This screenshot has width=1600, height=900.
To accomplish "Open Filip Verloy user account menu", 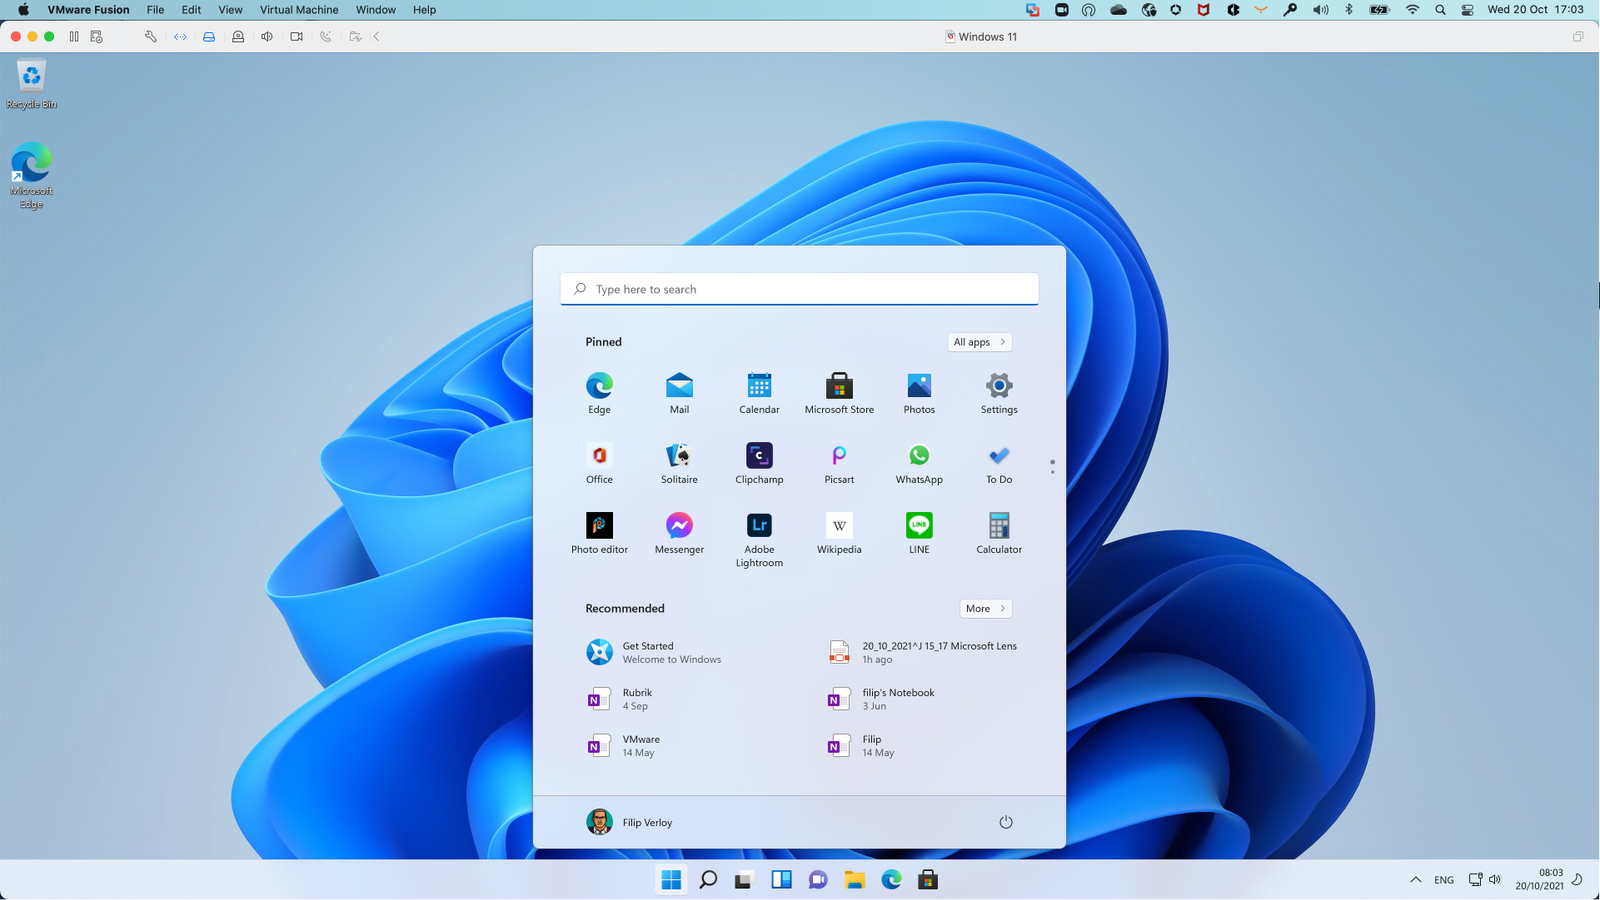I will pos(630,822).
